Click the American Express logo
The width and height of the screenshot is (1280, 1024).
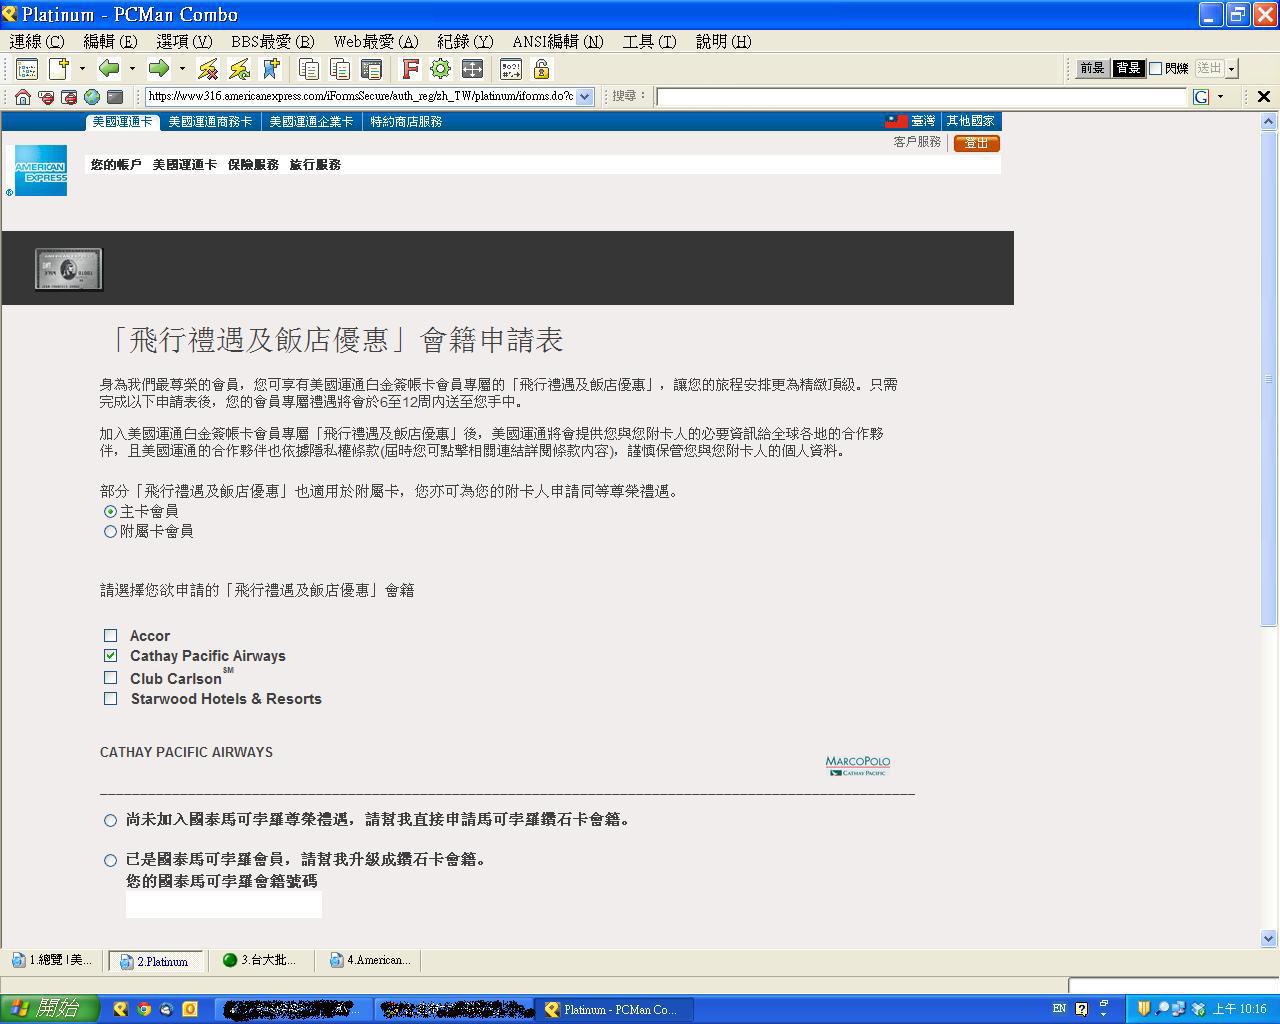[41, 170]
